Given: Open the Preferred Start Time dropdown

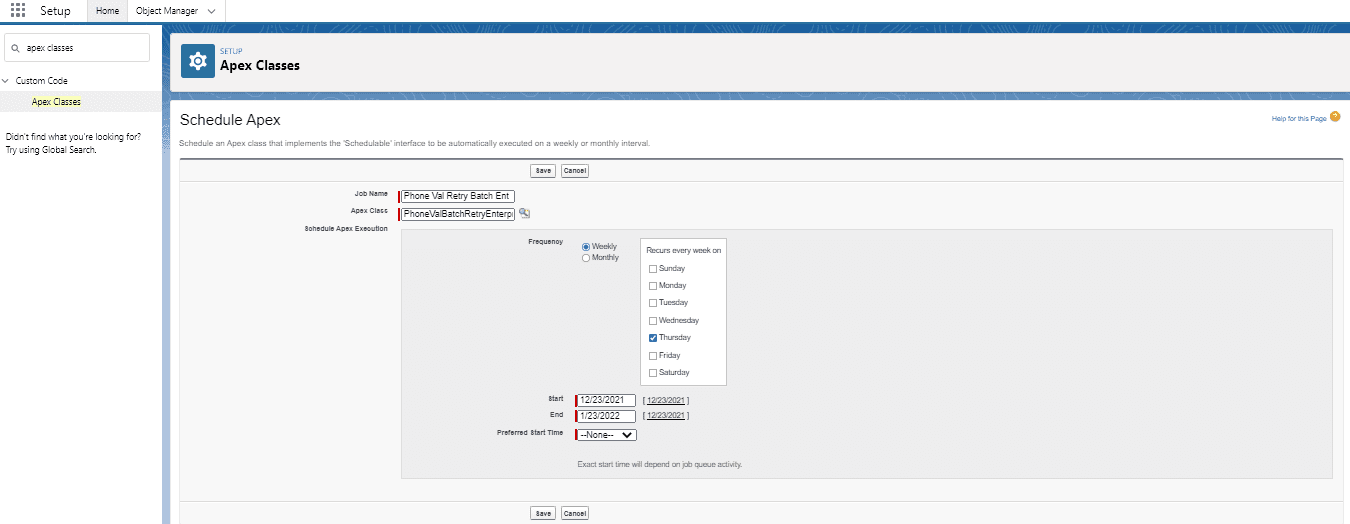Looking at the screenshot, I should [607, 435].
